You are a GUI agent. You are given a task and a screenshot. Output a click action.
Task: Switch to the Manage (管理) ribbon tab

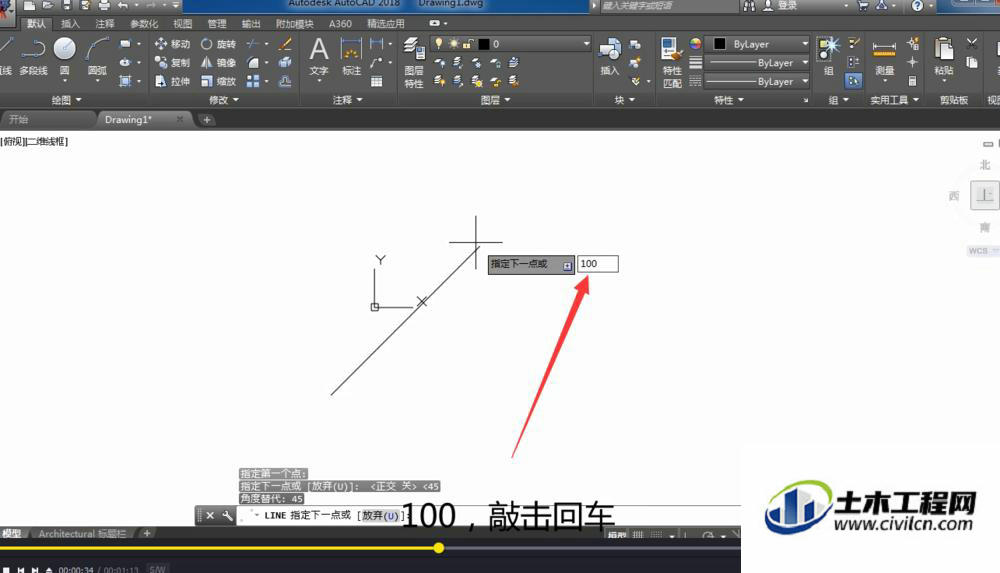(x=217, y=24)
